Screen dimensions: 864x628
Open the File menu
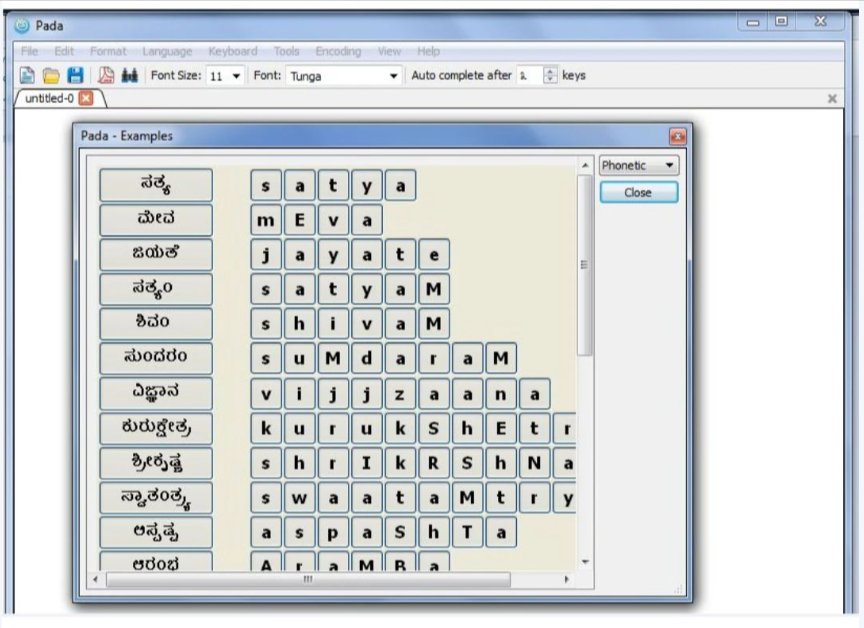(x=29, y=51)
